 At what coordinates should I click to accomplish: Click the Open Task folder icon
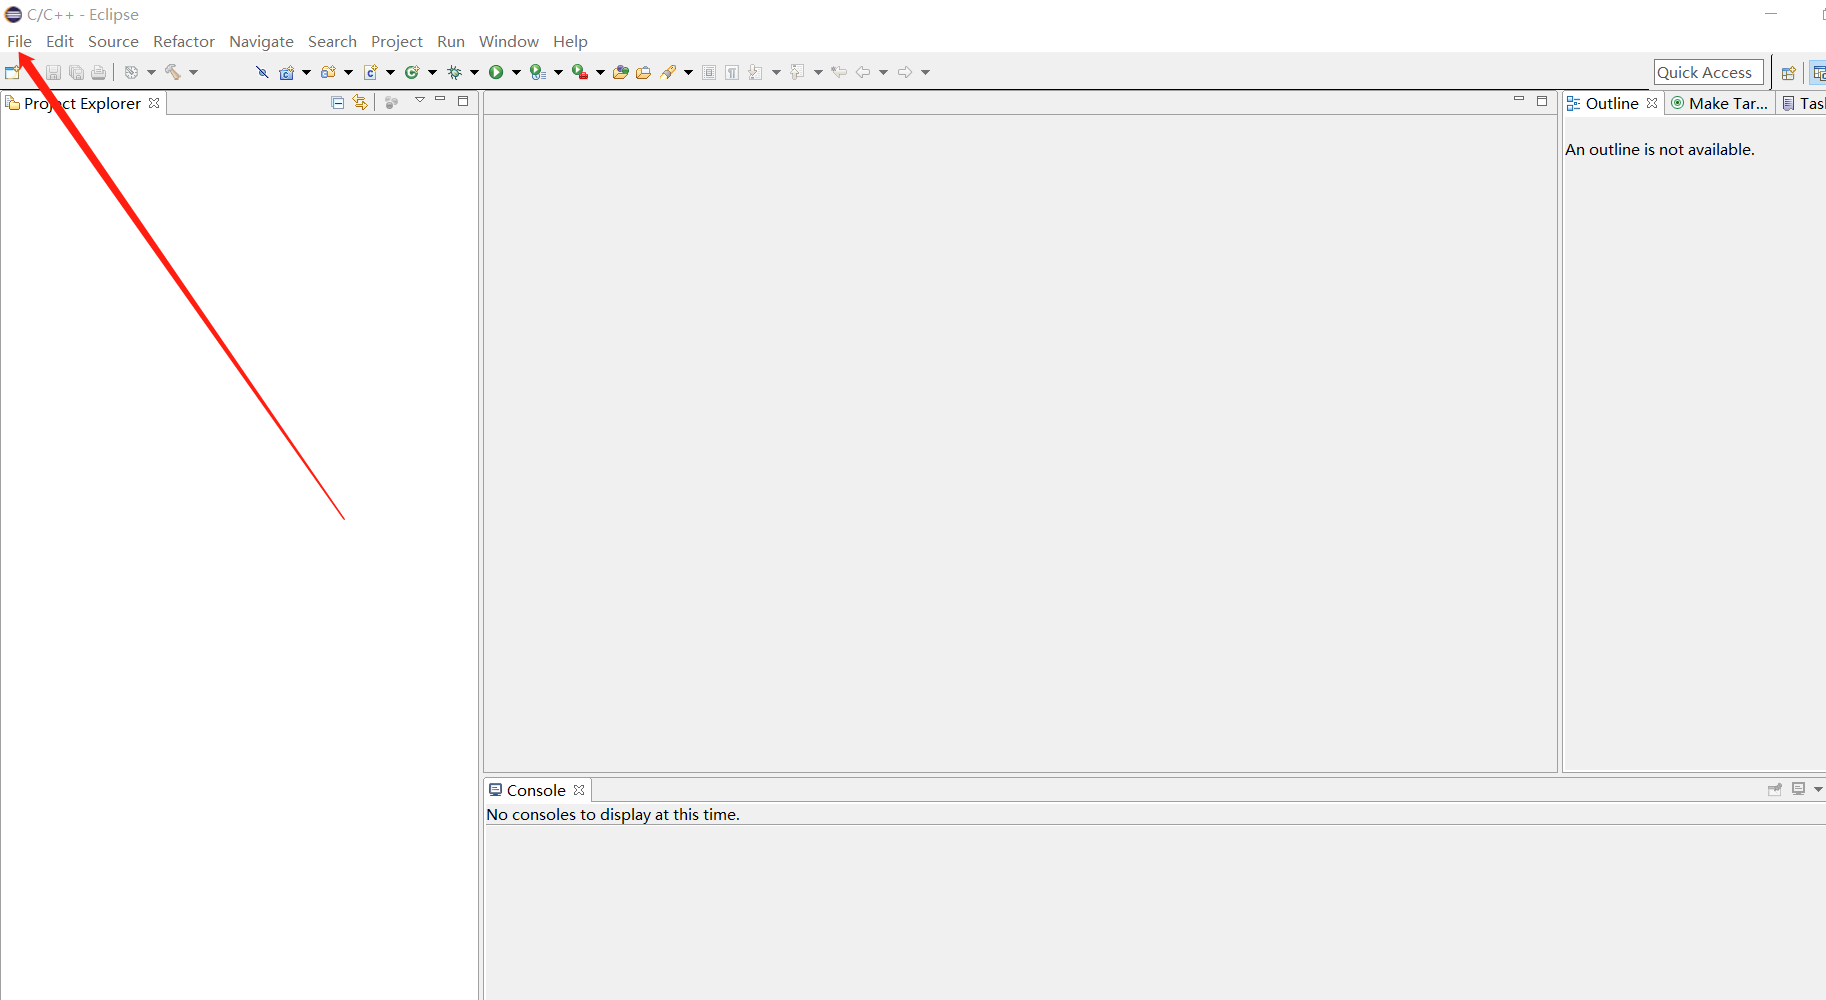tap(643, 72)
